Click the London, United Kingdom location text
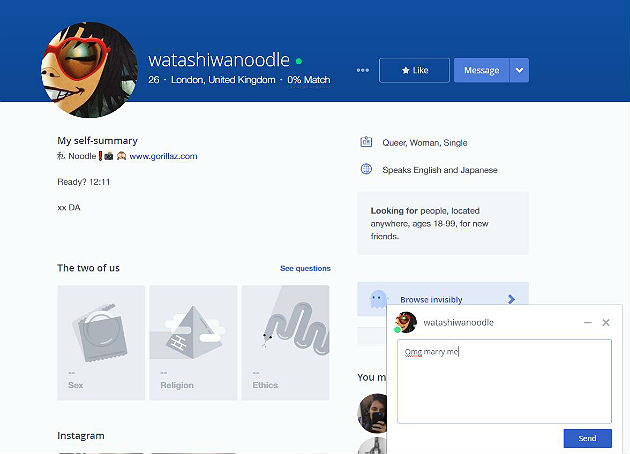 (x=223, y=80)
